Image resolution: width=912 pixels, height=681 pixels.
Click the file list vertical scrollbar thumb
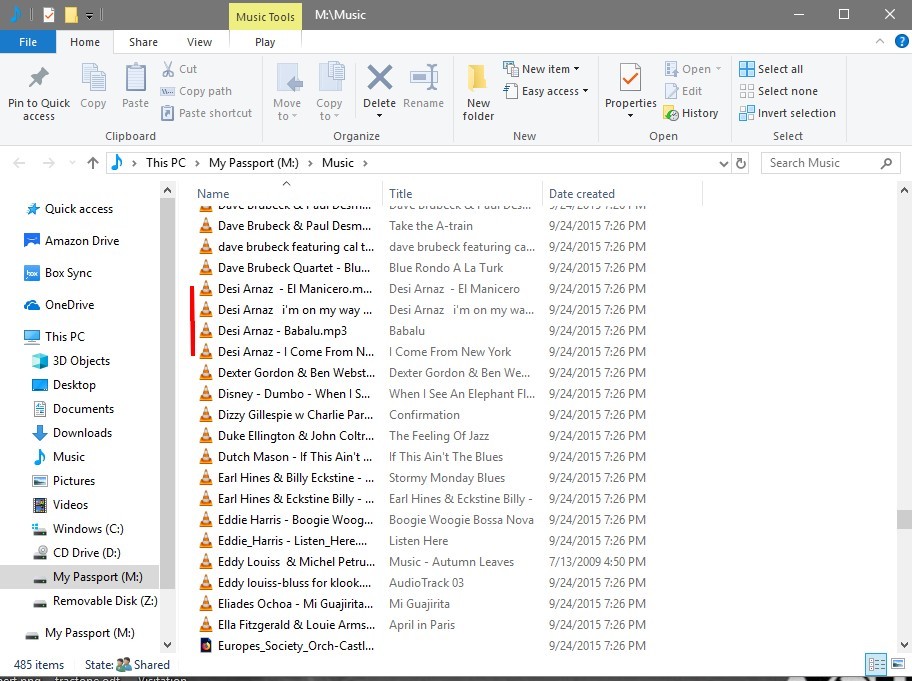click(x=904, y=519)
